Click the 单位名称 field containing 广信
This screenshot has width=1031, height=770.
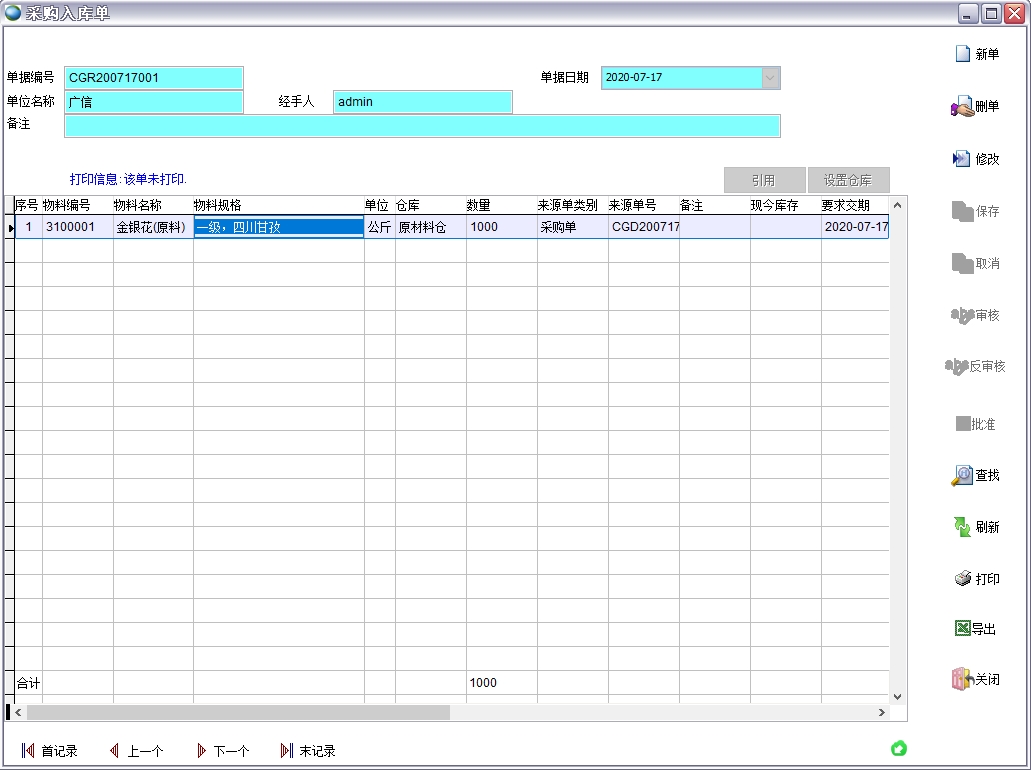pos(154,102)
